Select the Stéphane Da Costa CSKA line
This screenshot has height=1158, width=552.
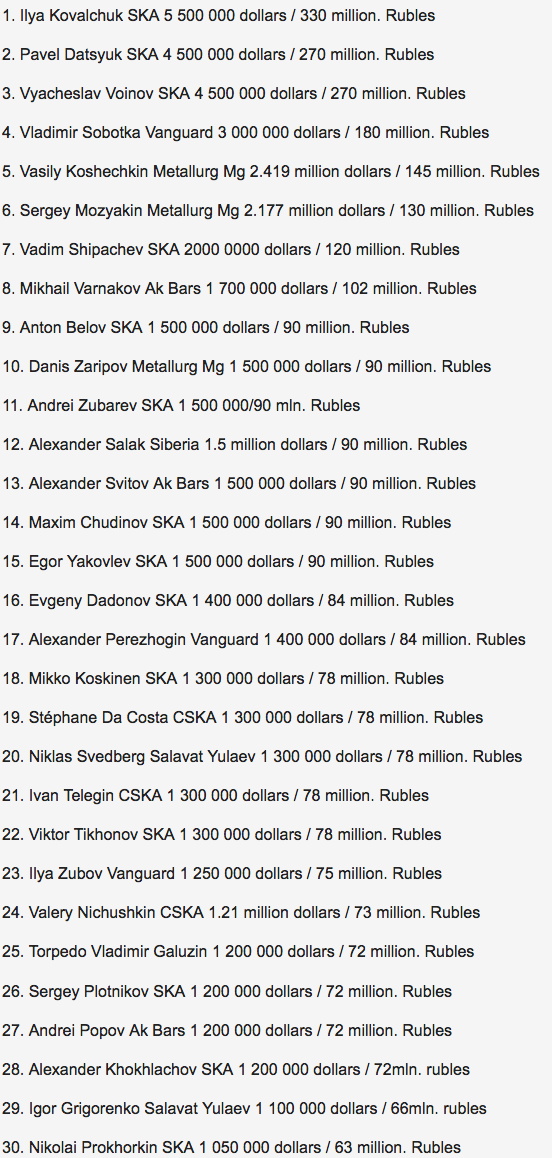pyautogui.click(x=243, y=718)
